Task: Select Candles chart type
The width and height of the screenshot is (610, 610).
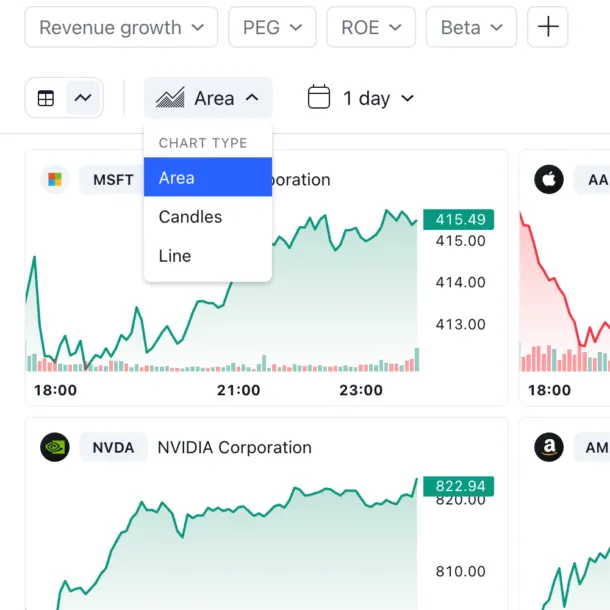Action: click(x=208, y=217)
